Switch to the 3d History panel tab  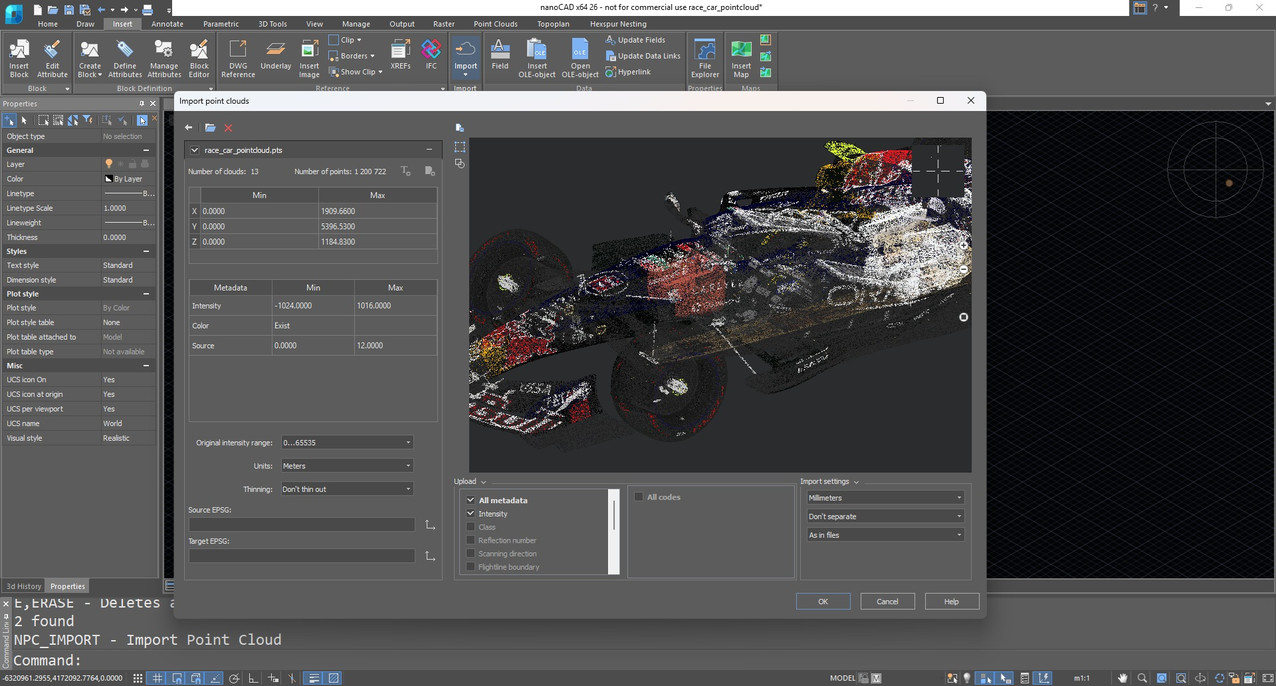pos(23,586)
